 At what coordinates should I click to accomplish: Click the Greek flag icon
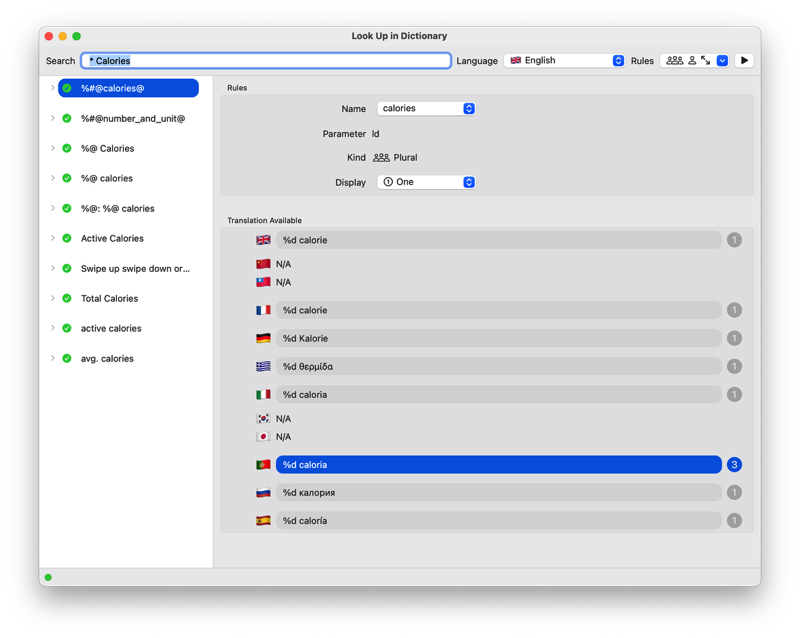point(263,367)
